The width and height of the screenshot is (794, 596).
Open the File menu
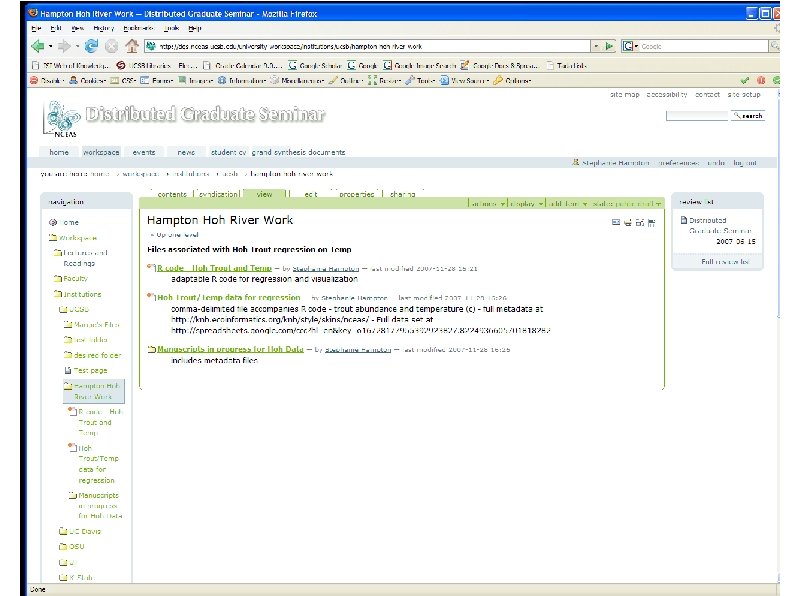tap(36, 28)
